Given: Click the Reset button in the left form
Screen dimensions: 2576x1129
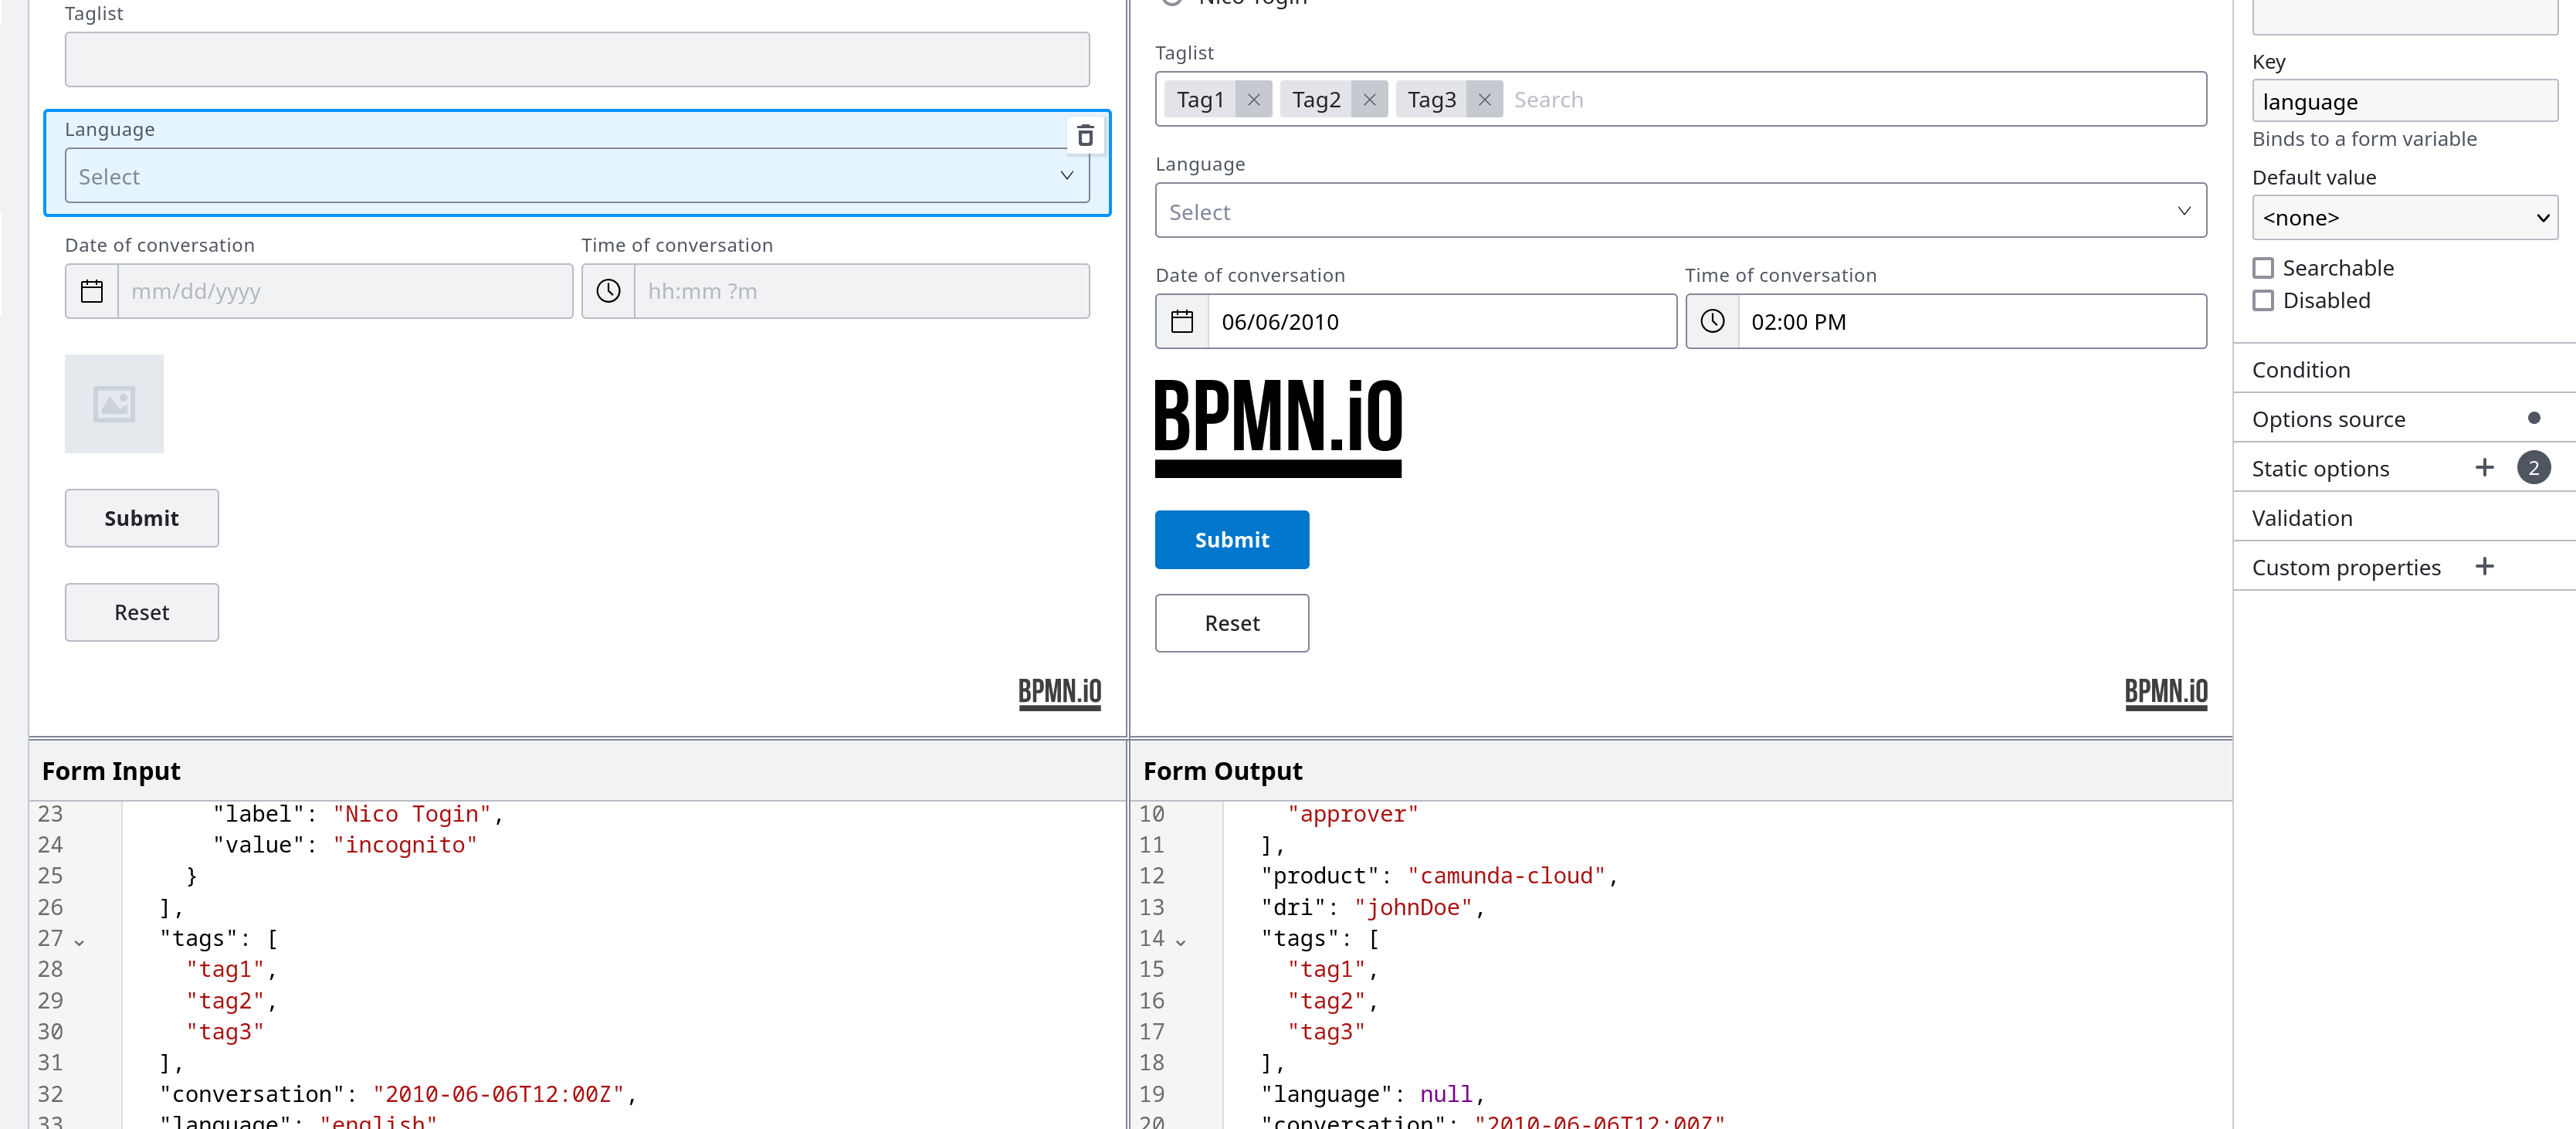Looking at the screenshot, I should [141, 612].
